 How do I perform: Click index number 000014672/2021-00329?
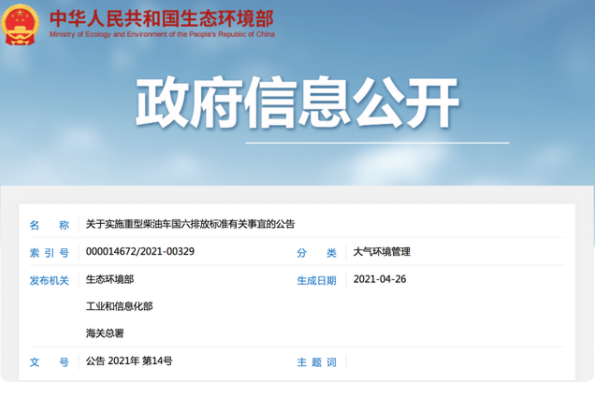point(140,251)
